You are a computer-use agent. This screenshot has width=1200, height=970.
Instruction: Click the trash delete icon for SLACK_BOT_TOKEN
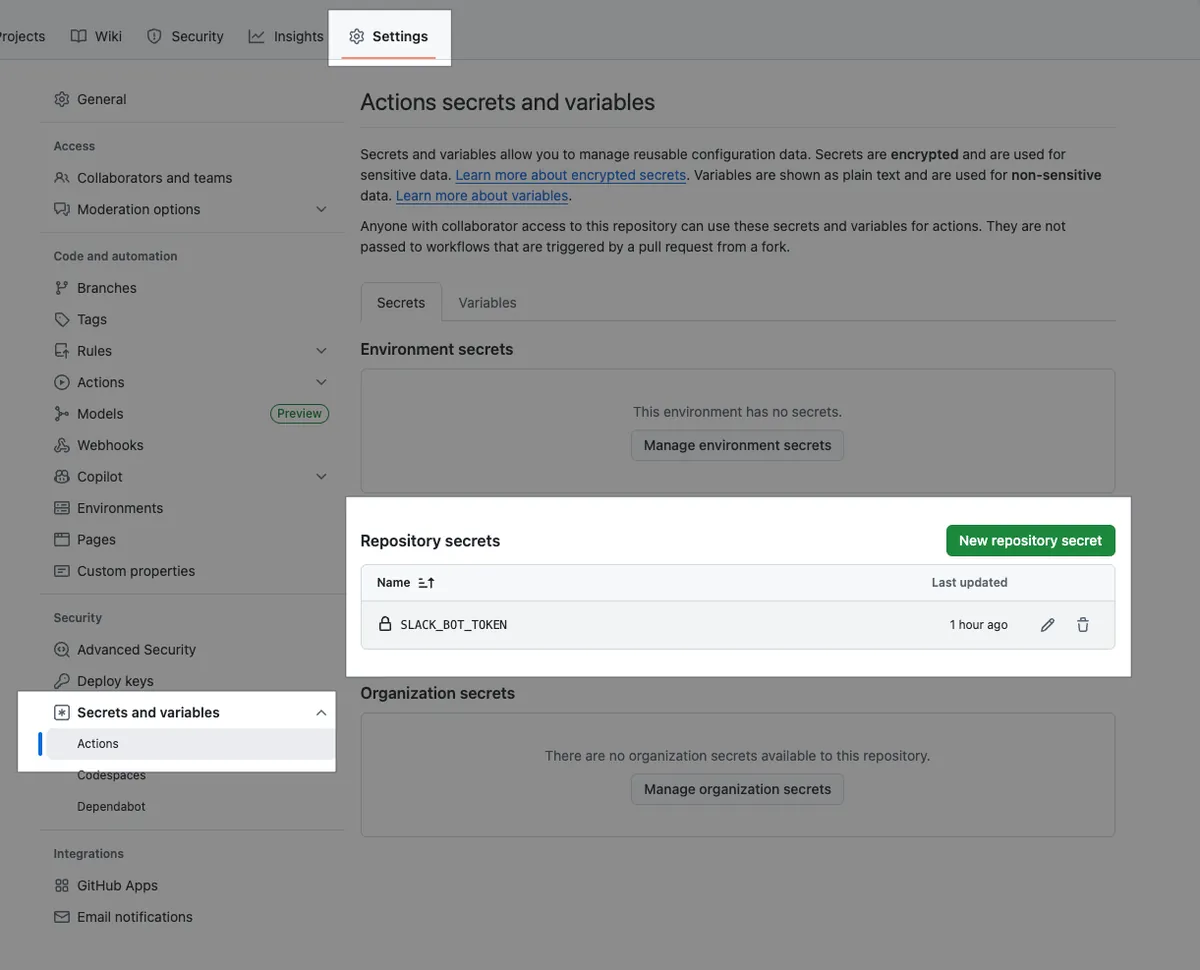(1083, 625)
